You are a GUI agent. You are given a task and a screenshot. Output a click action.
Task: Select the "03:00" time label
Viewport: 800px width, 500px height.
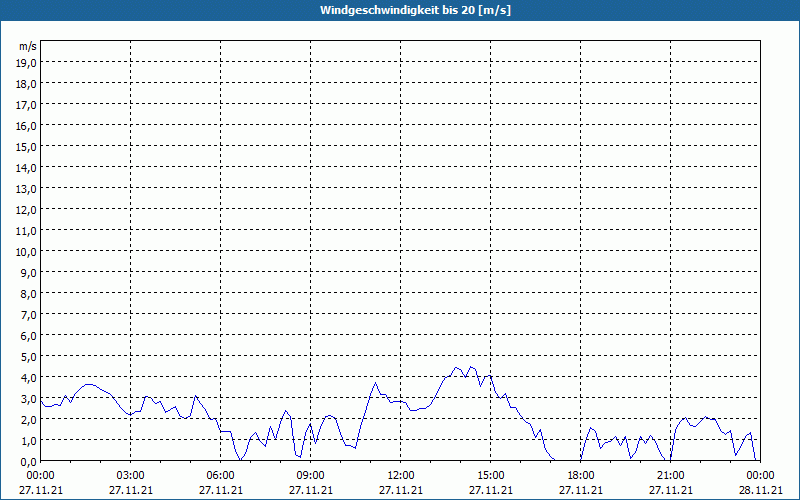coord(131,476)
